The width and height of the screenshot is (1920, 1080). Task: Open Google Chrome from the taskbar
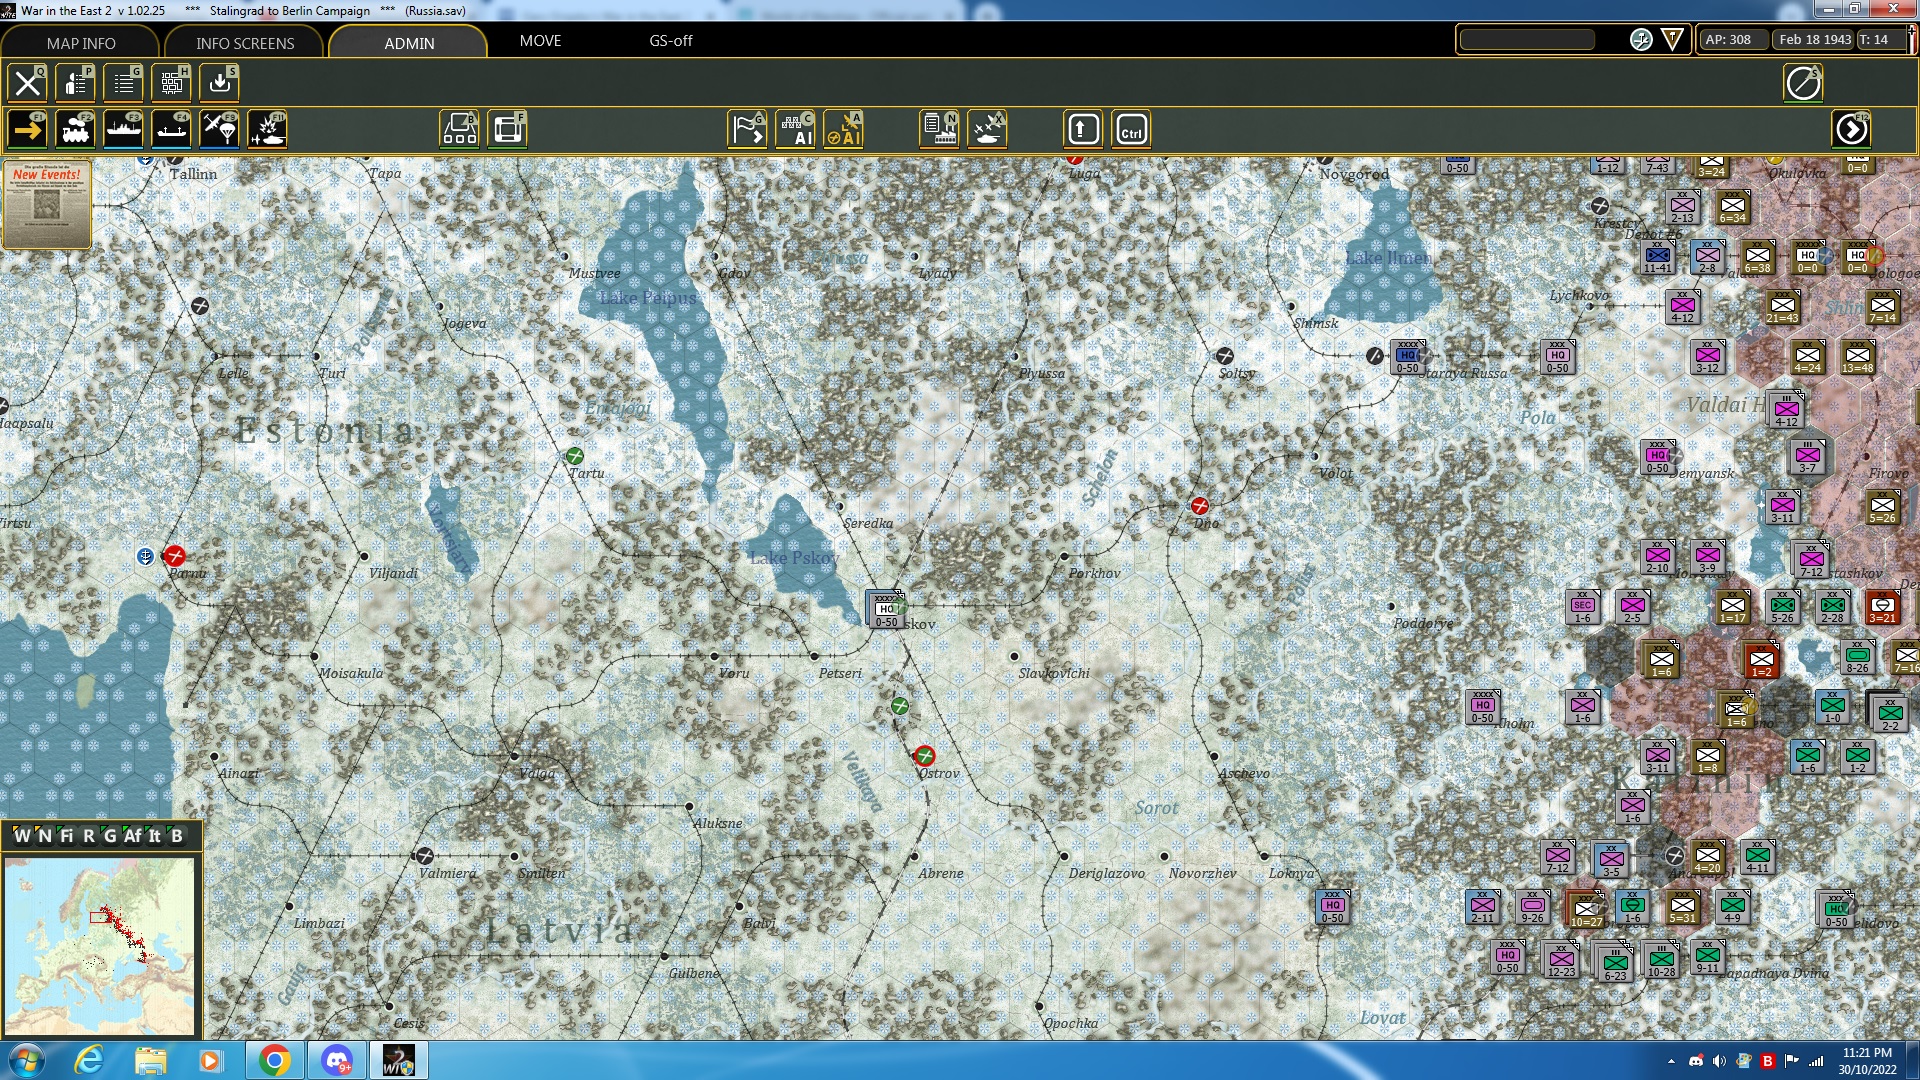coord(274,1060)
